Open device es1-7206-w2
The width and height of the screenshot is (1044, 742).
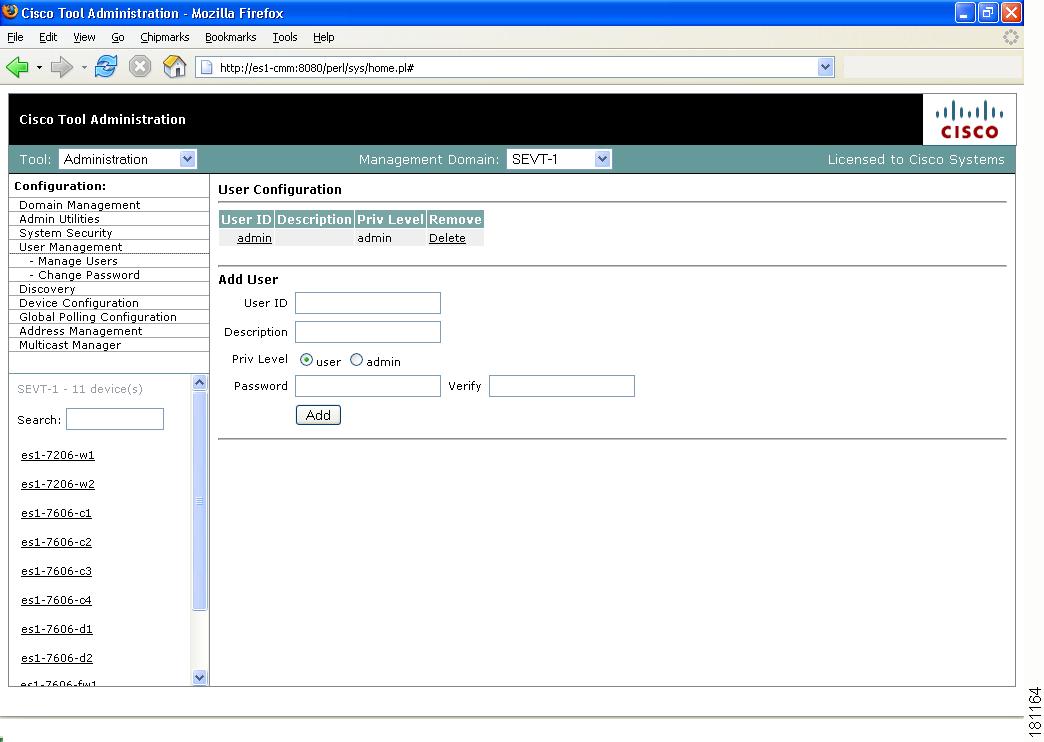click(x=58, y=484)
